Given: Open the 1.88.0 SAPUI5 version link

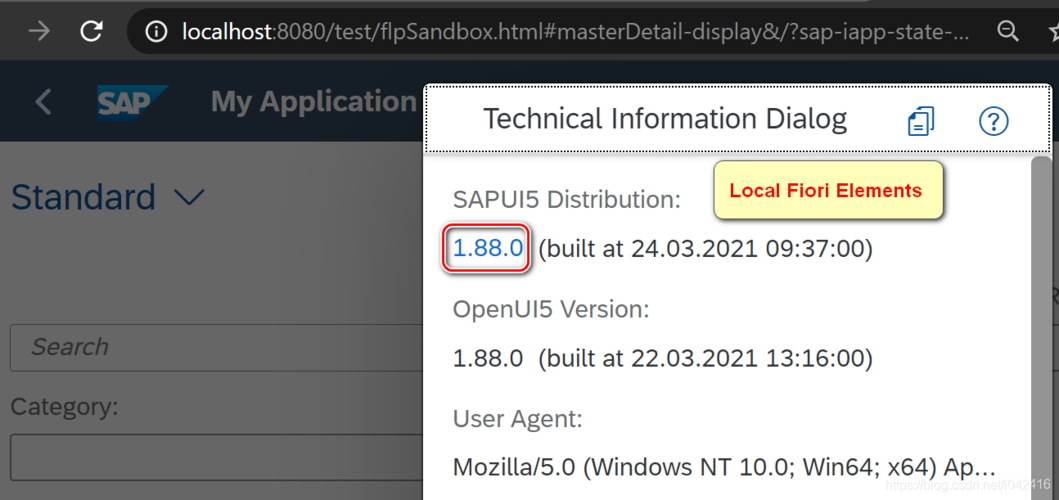Looking at the screenshot, I should (487, 248).
